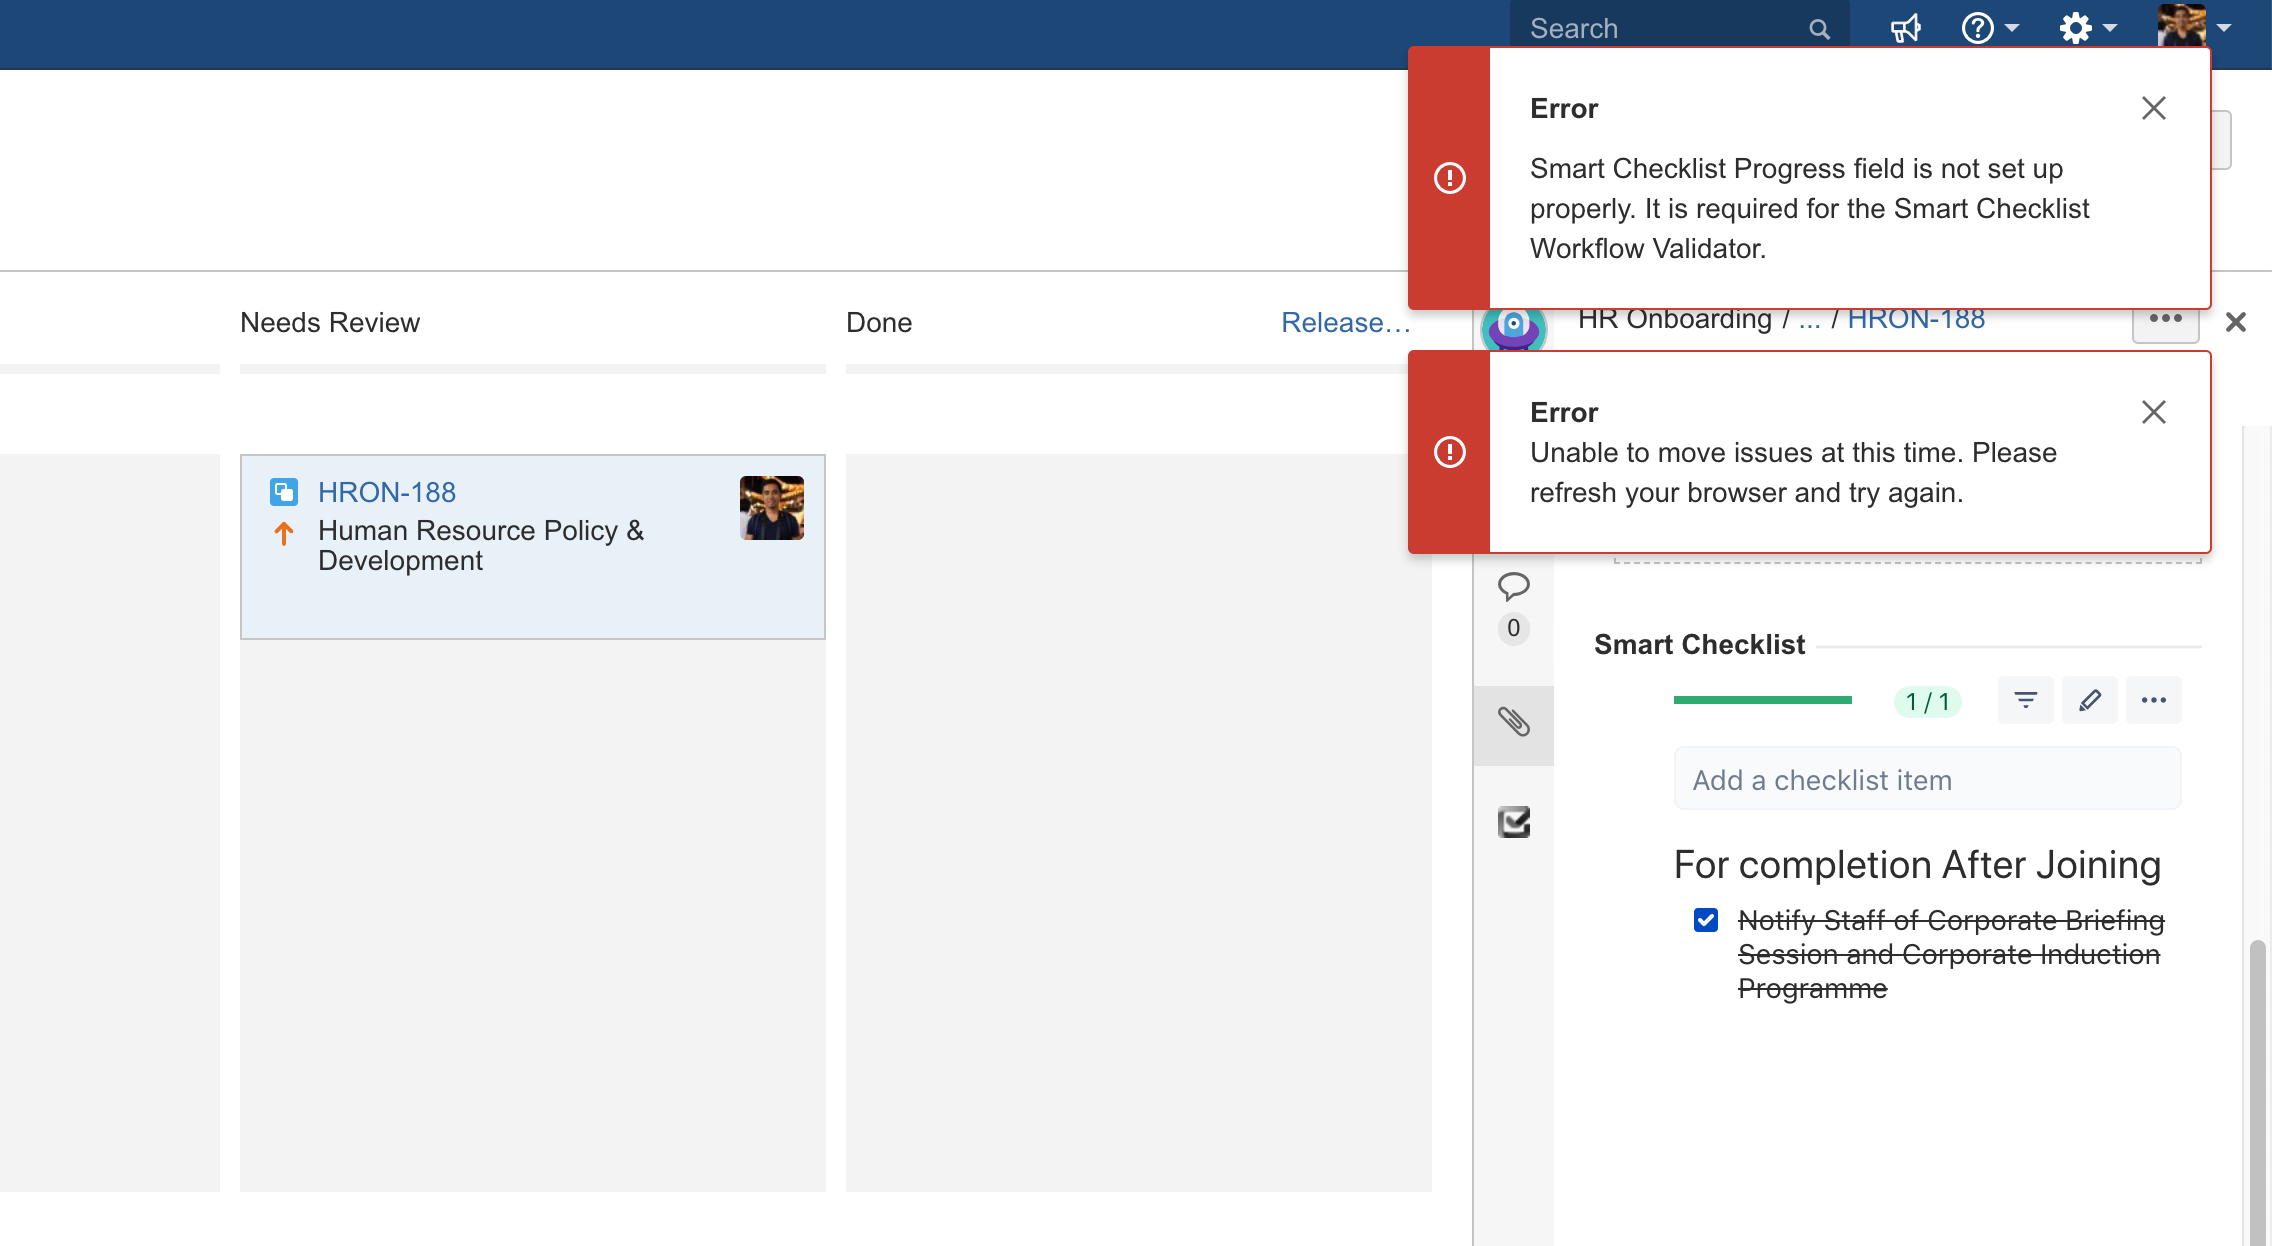Open the Smart Checklist more options menu
The height and width of the screenshot is (1246, 2272).
(x=2154, y=700)
